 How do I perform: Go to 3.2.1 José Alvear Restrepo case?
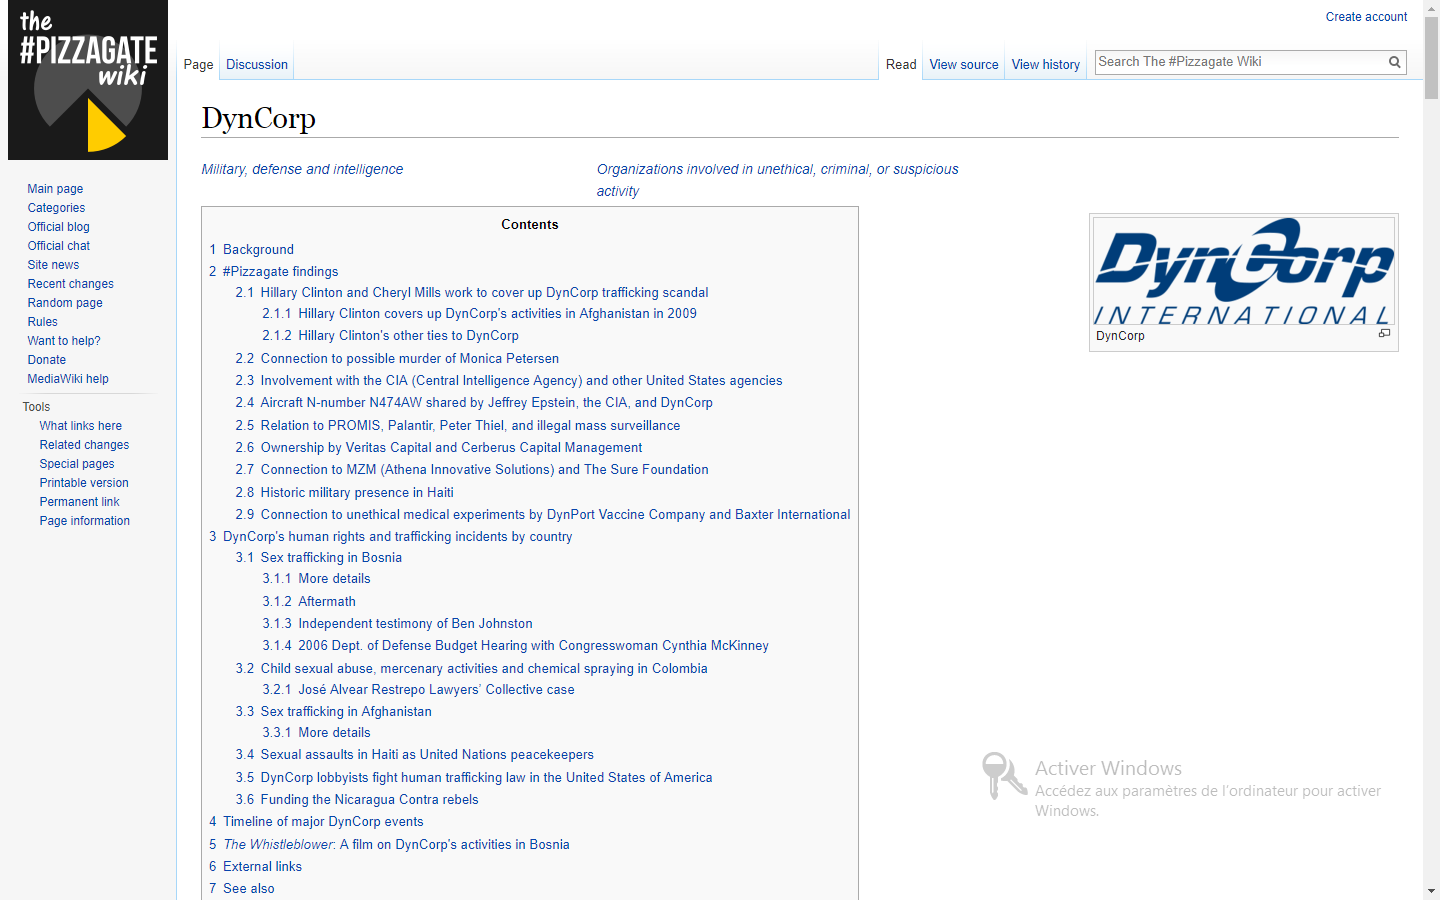point(418,690)
